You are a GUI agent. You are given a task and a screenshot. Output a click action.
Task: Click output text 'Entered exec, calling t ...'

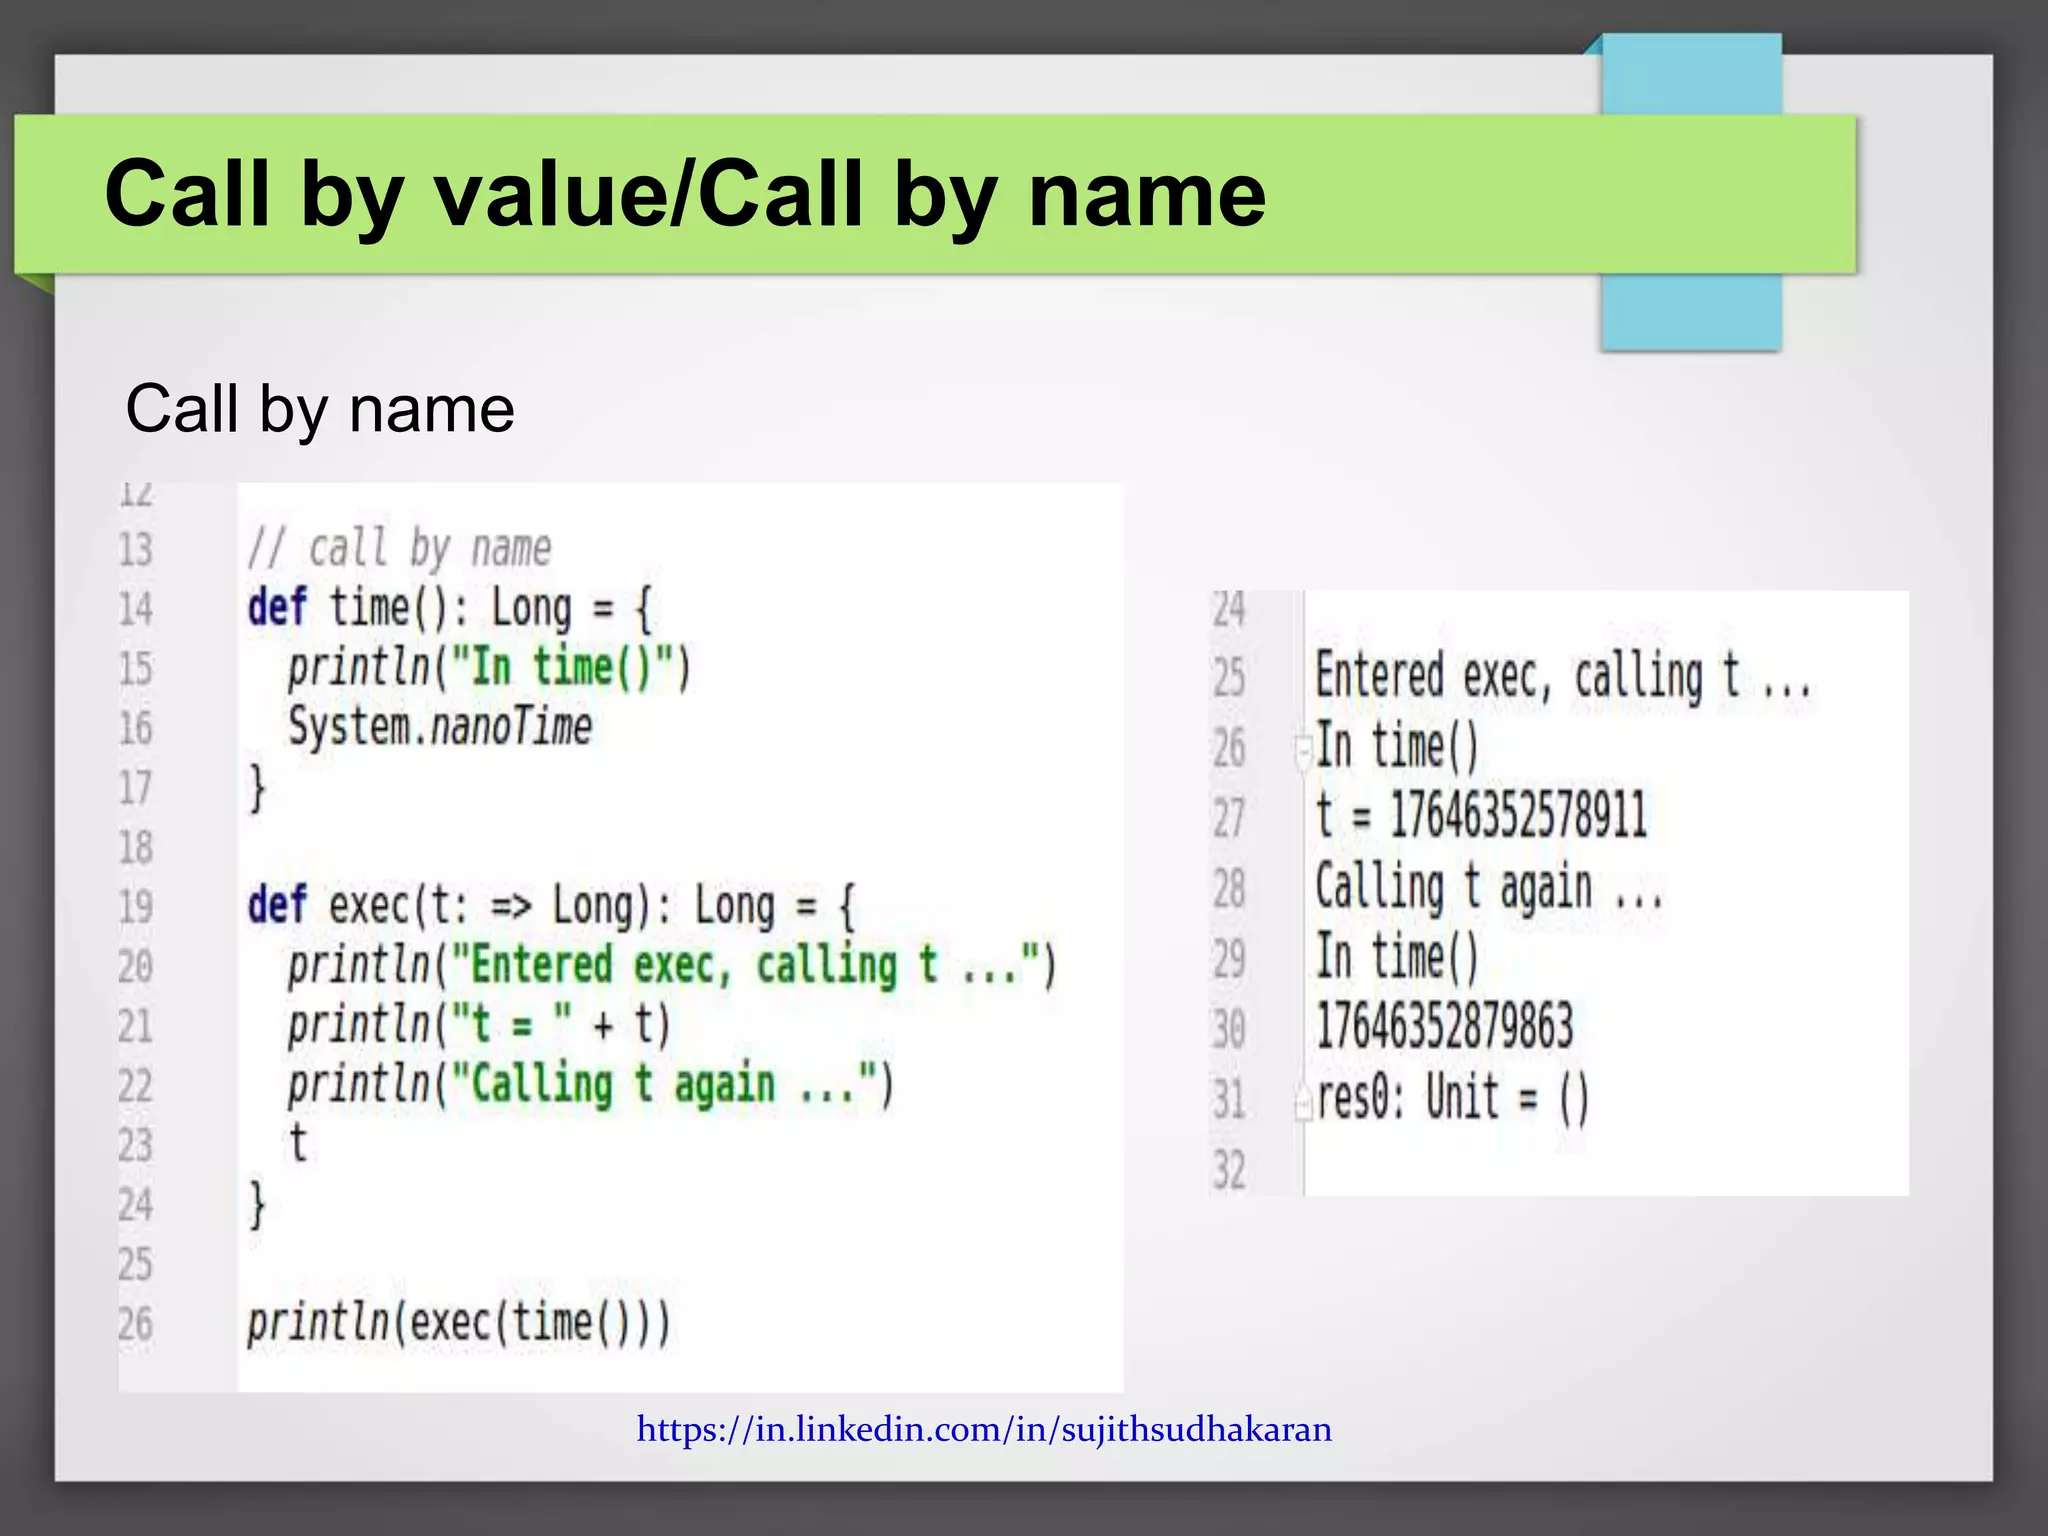[x=1563, y=677]
